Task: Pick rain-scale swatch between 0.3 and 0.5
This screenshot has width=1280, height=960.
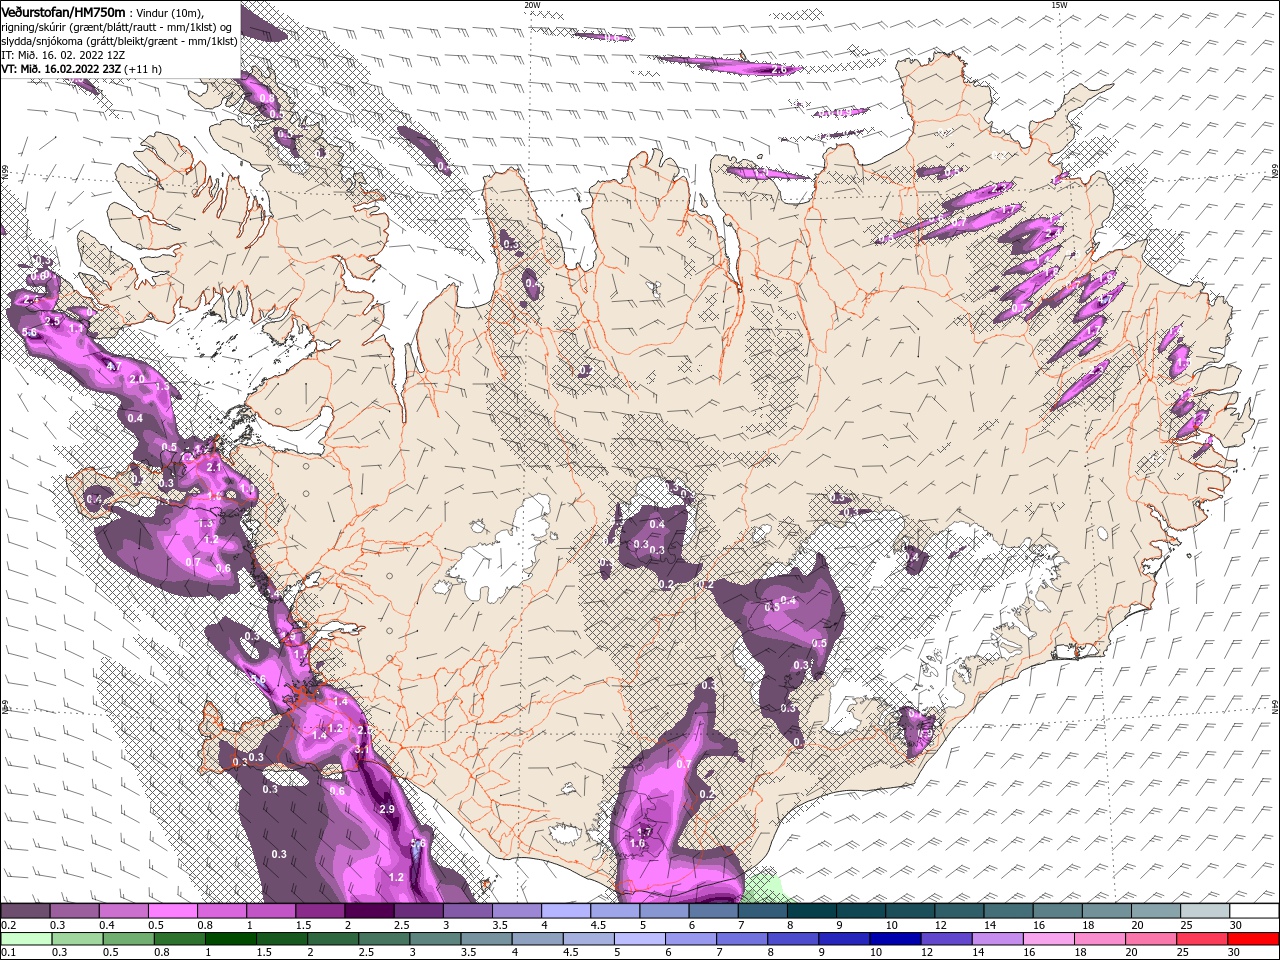Action: point(78,939)
